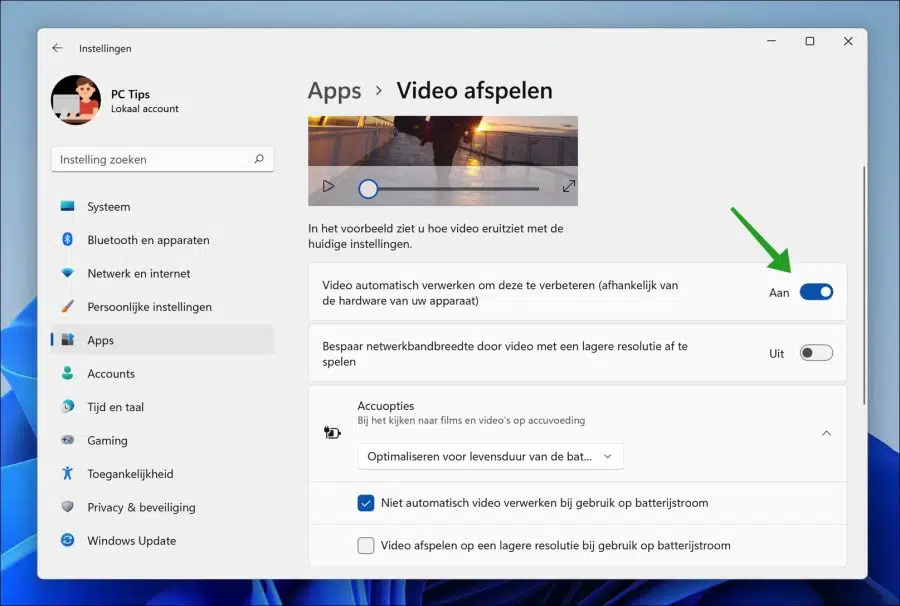900x606 pixels.
Task: Click the Accounts person icon
Action: [68, 373]
